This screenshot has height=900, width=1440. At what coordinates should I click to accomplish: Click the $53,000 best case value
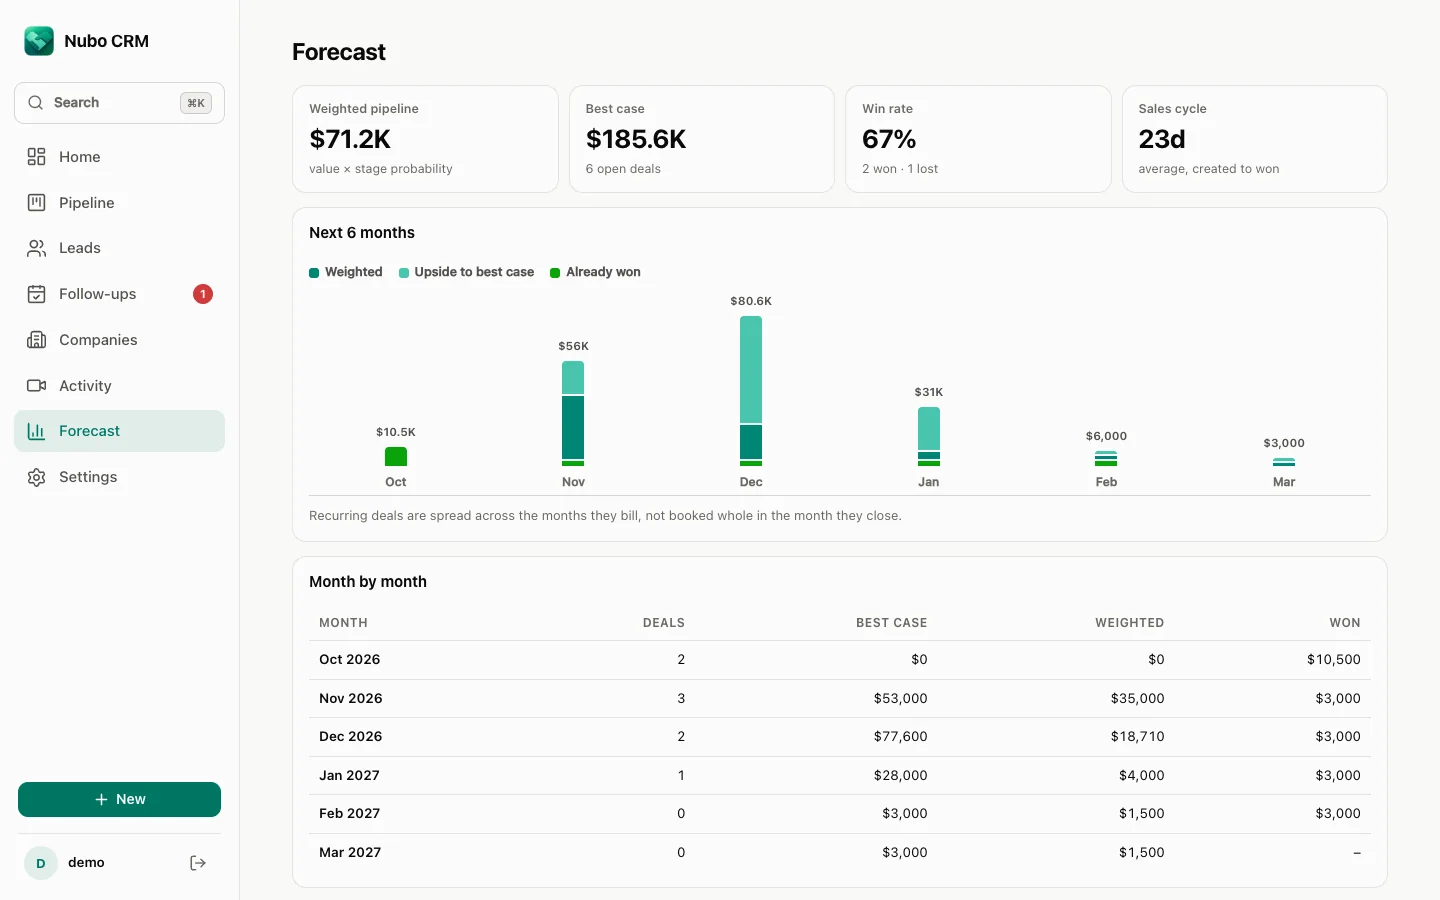[x=901, y=699]
